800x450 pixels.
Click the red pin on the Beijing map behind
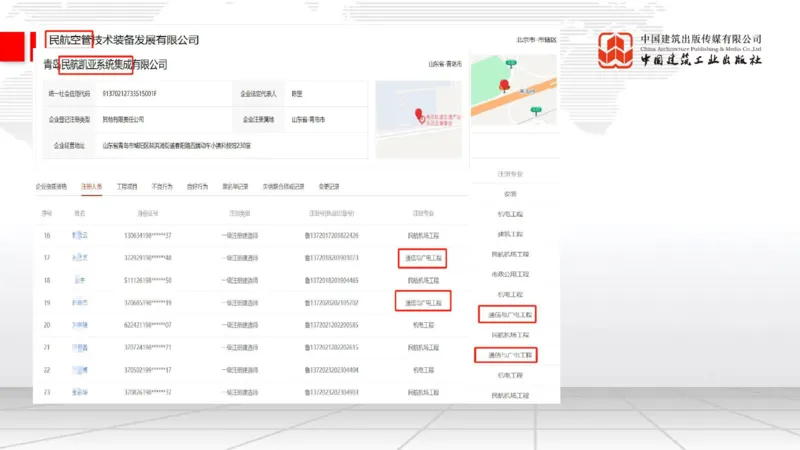pyautogui.click(x=504, y=86)
